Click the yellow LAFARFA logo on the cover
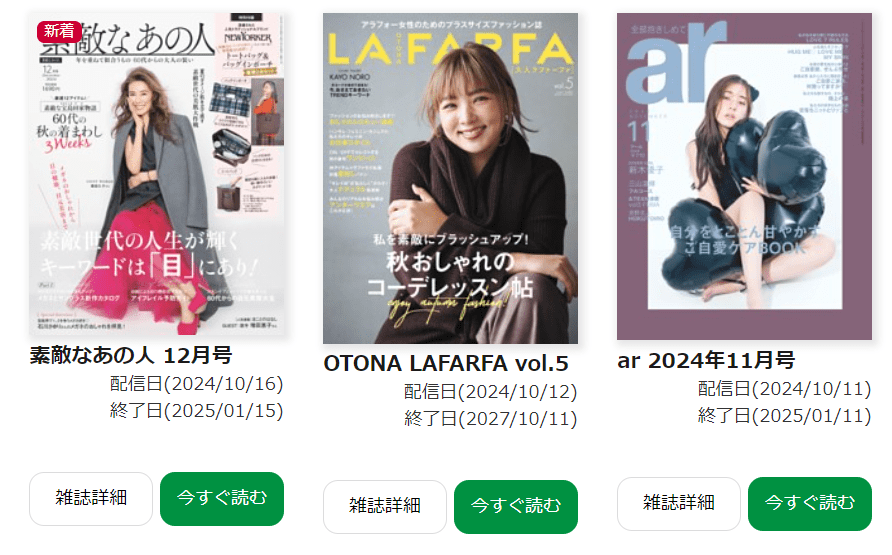The width and height of the screenshot is (892, 555). (451, 49)
